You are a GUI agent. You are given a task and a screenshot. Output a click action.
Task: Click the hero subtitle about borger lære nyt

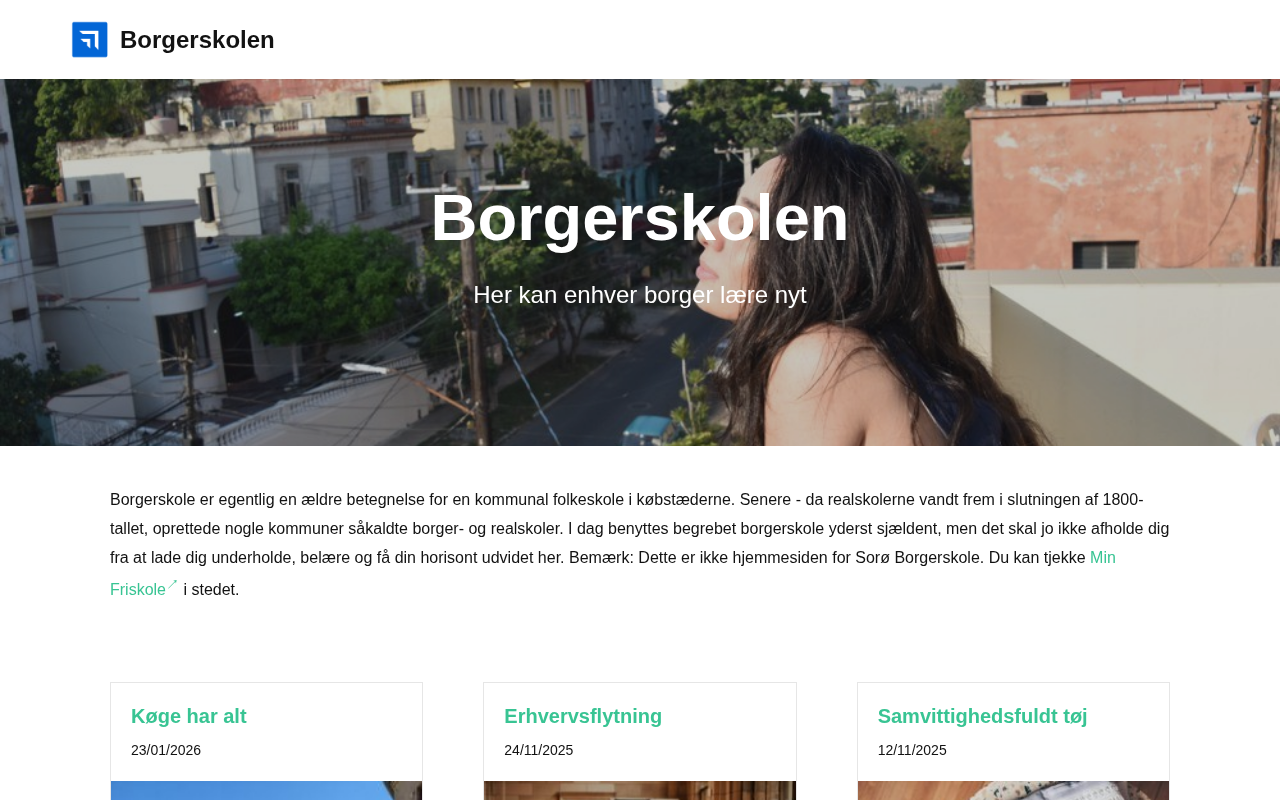(640, 295)
